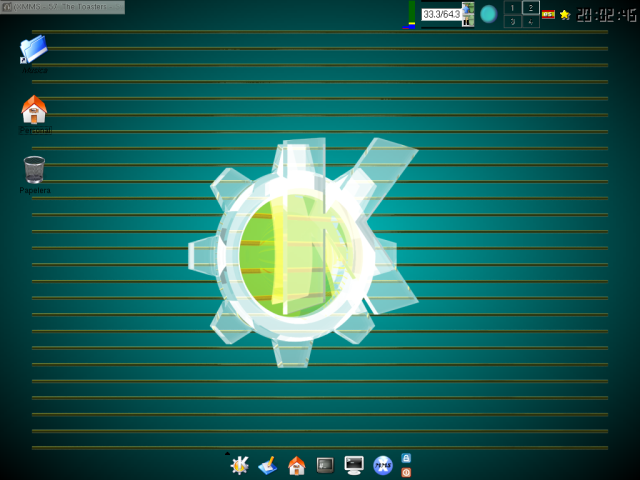Click the red logout power button
Viewport: 640px width, 480px height.
tap(406, 472)
